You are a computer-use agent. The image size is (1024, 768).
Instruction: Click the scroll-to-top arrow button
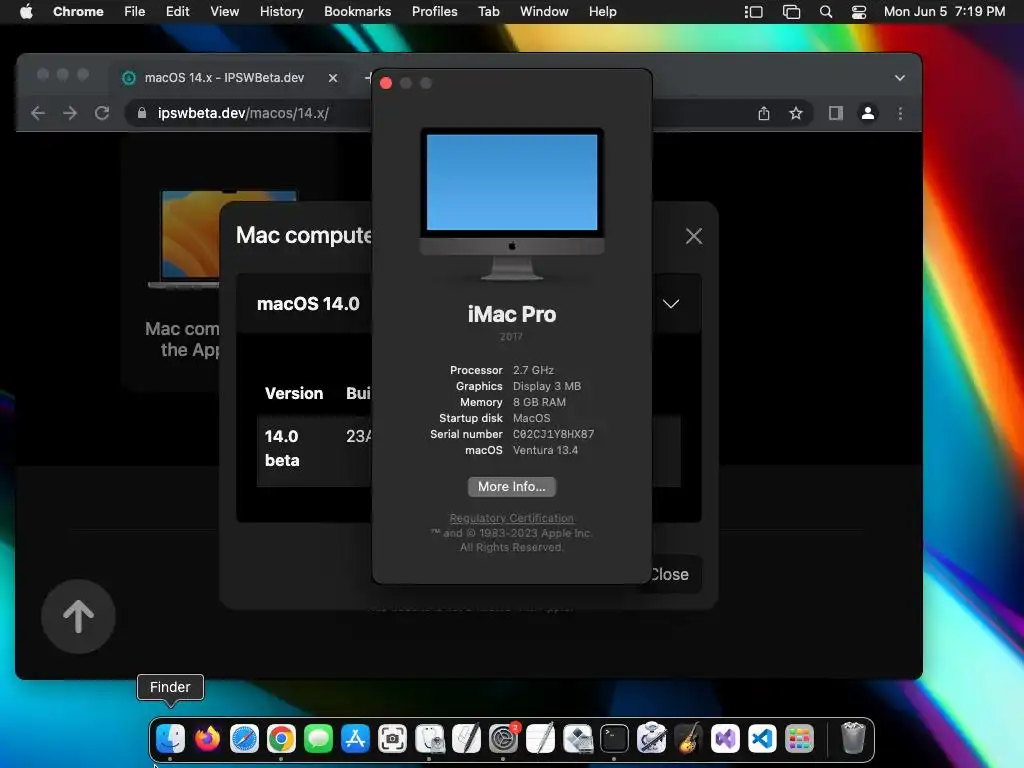tap(78, 616)
